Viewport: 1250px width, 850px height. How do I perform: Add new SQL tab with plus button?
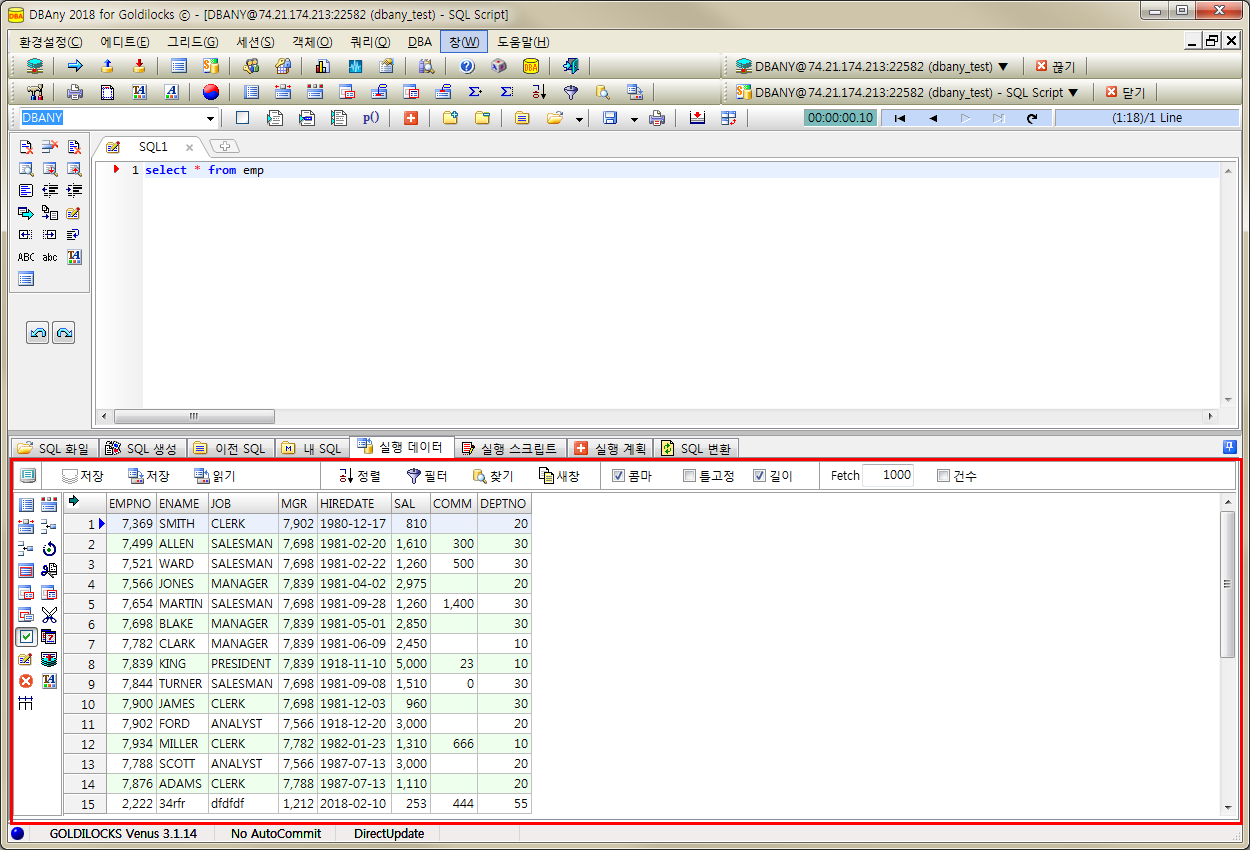pyautogui.click(x=224, y=146)
